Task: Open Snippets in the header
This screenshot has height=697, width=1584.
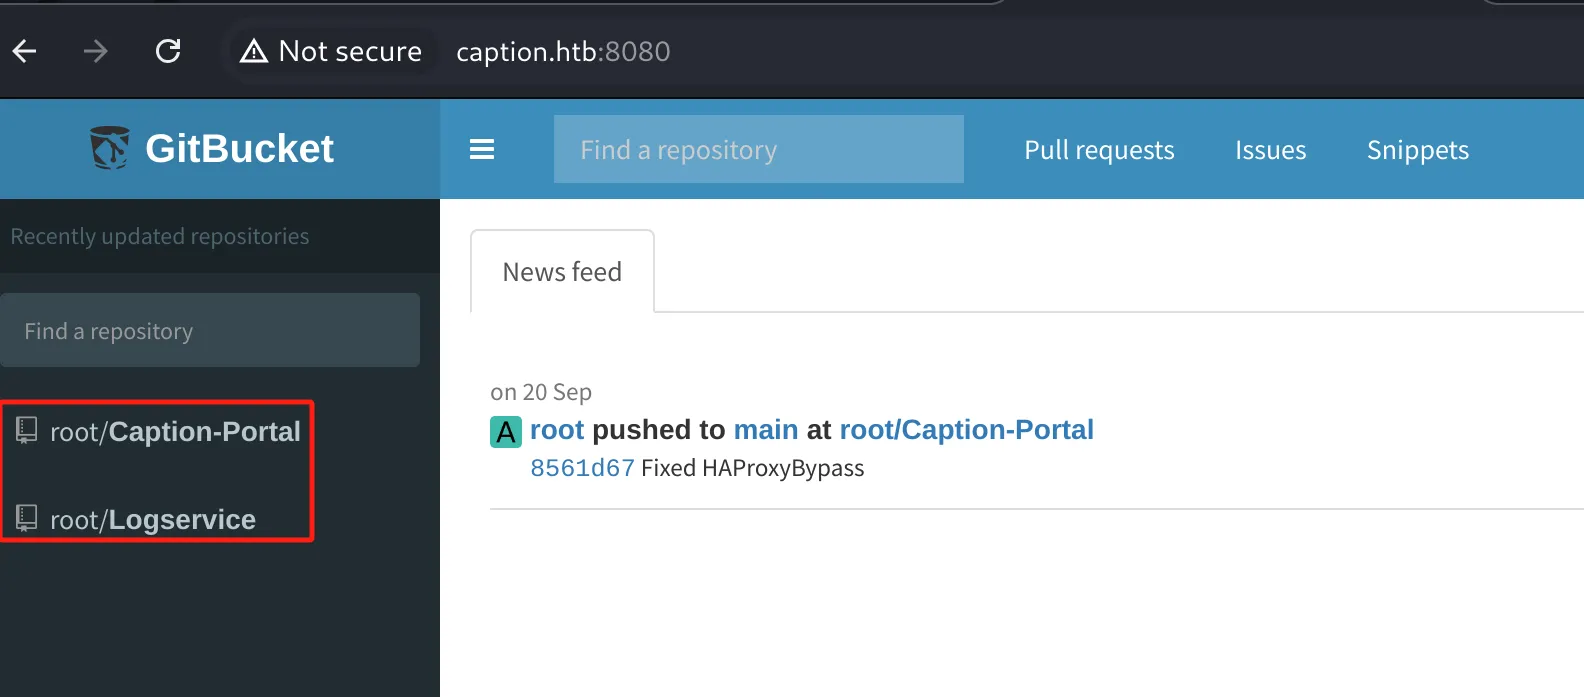Action: (1418, 150)
